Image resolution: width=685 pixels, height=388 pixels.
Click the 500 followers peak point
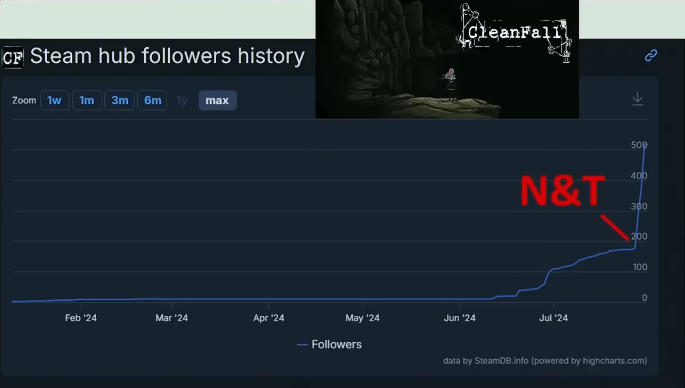(645, 145)
